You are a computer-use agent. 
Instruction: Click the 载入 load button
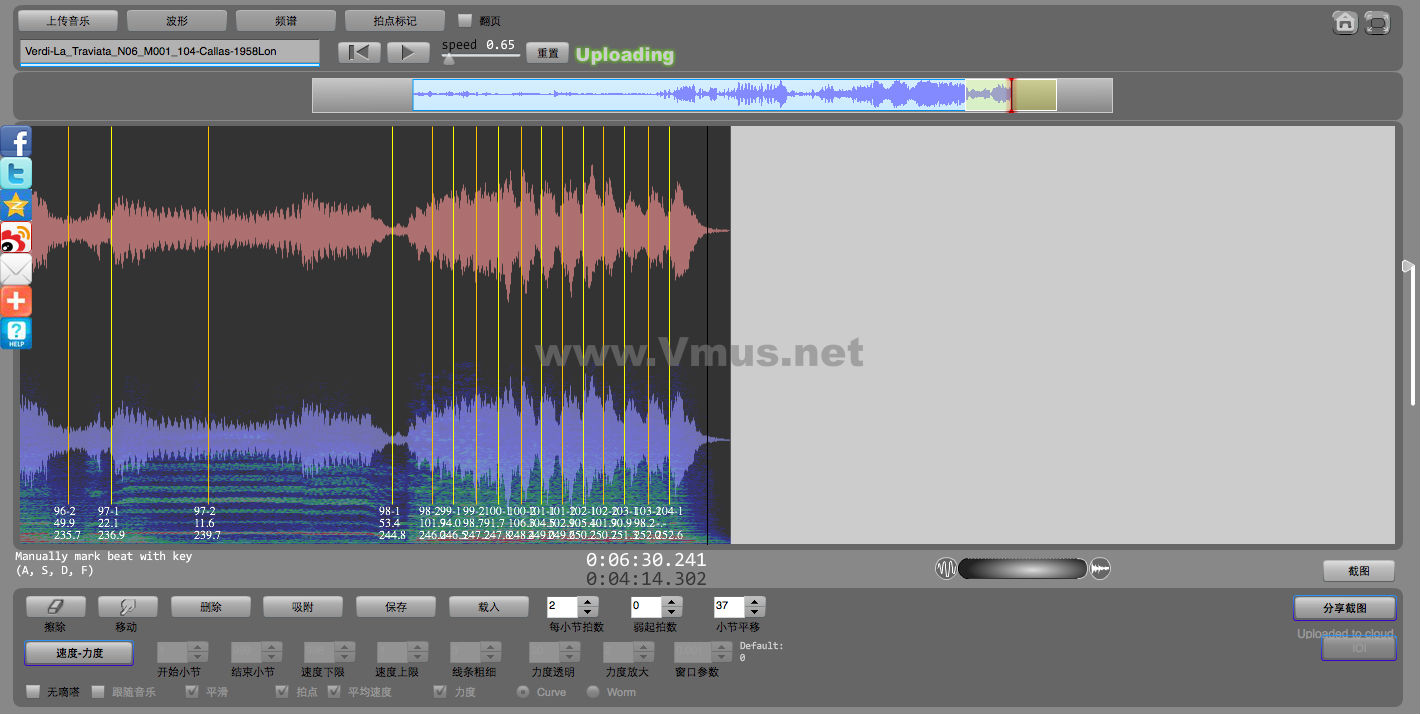pos(489,606)
